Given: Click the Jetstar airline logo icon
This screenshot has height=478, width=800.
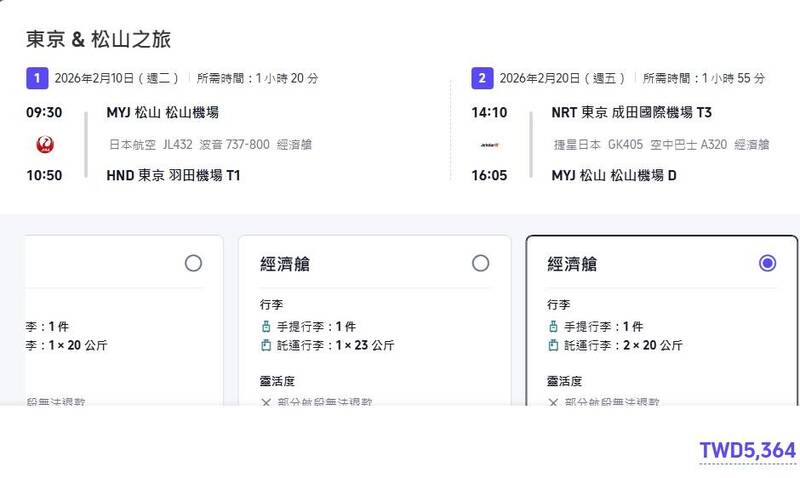Looking at the screenshot, I should (488, 145).
